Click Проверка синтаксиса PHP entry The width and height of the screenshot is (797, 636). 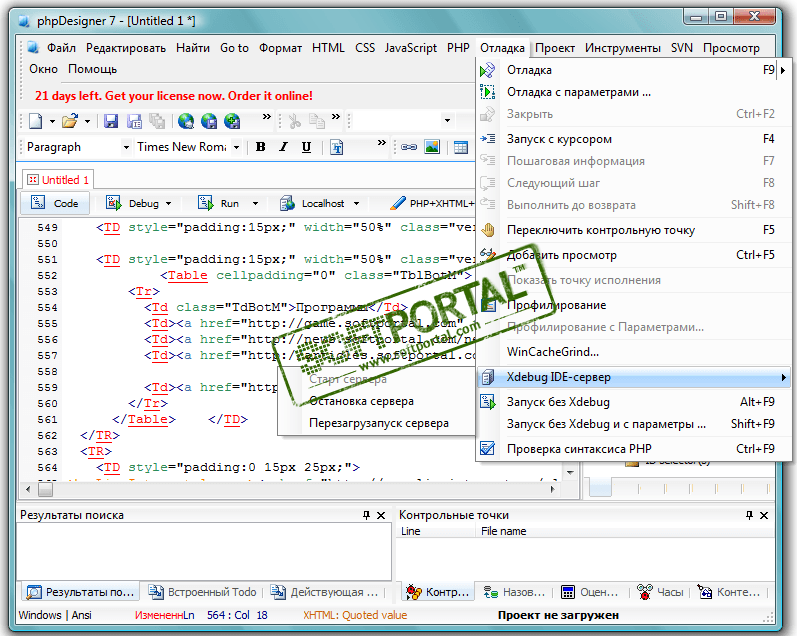(x=633, y=449)
